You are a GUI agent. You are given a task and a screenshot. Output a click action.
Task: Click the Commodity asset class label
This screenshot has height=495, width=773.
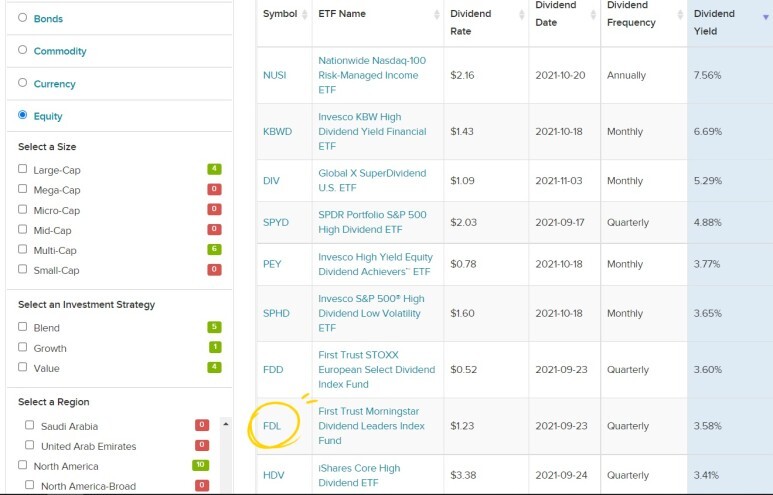click(60, 51)
